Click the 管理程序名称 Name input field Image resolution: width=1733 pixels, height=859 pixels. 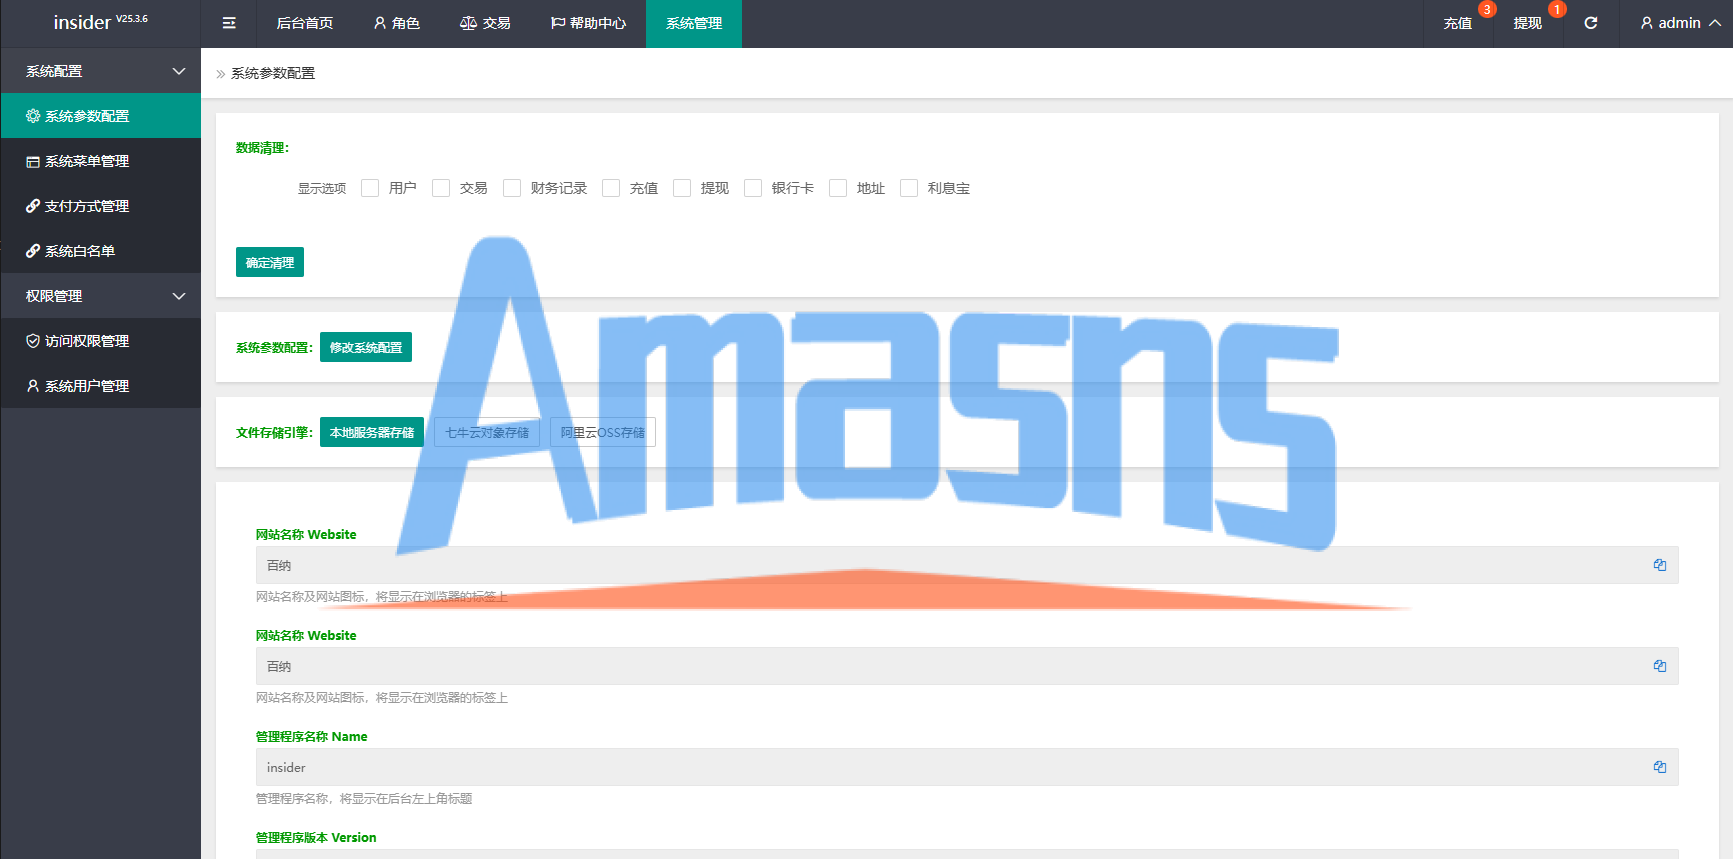tap(967, 767)
